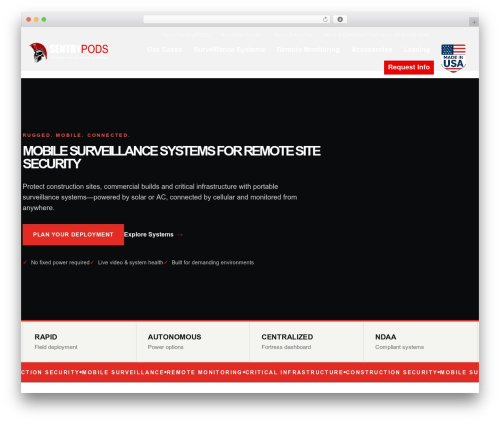Open the About SentryPODS link
The width and height of the screenshot is (500, 423).
[x=186, y=35]
